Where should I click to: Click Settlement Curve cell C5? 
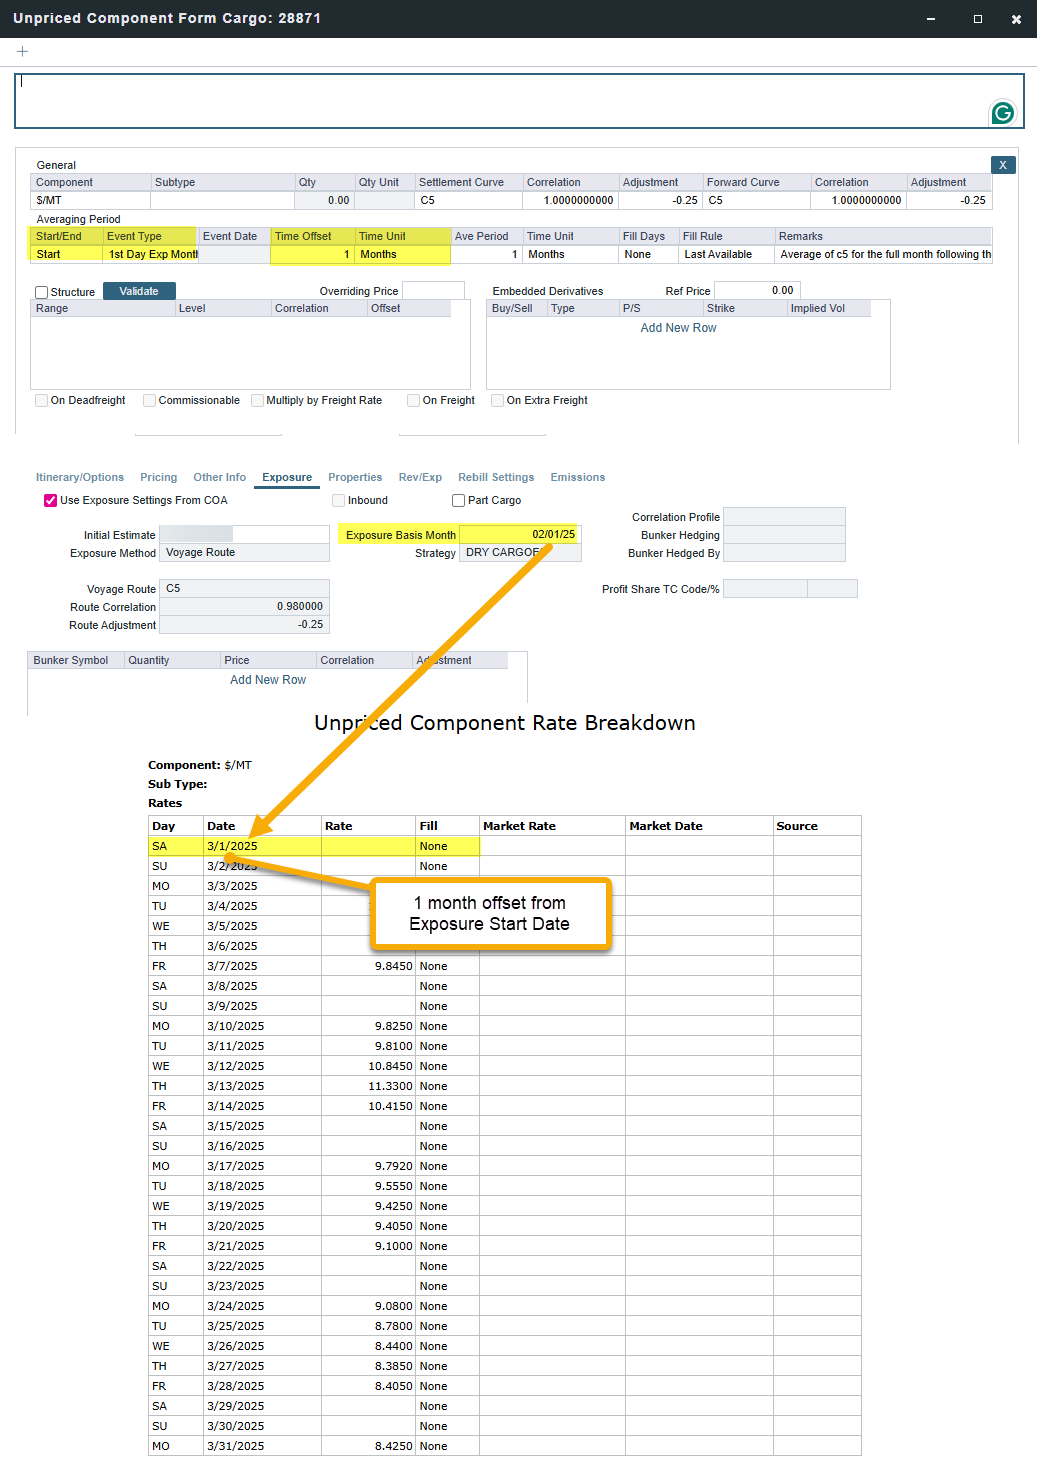point(468,200)
